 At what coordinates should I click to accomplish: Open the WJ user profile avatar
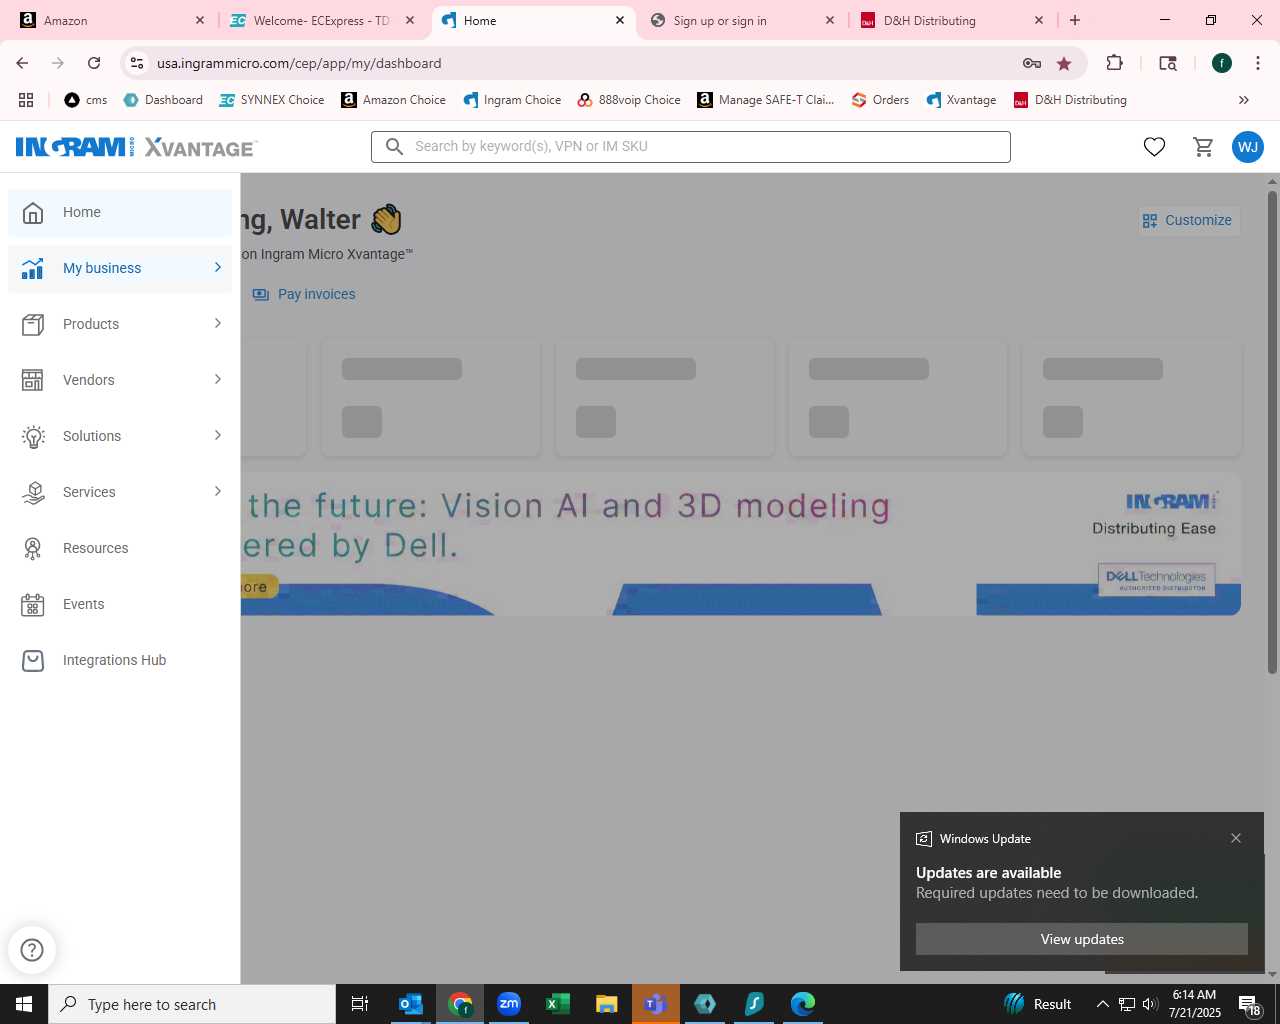click(x=1248, y=147)
